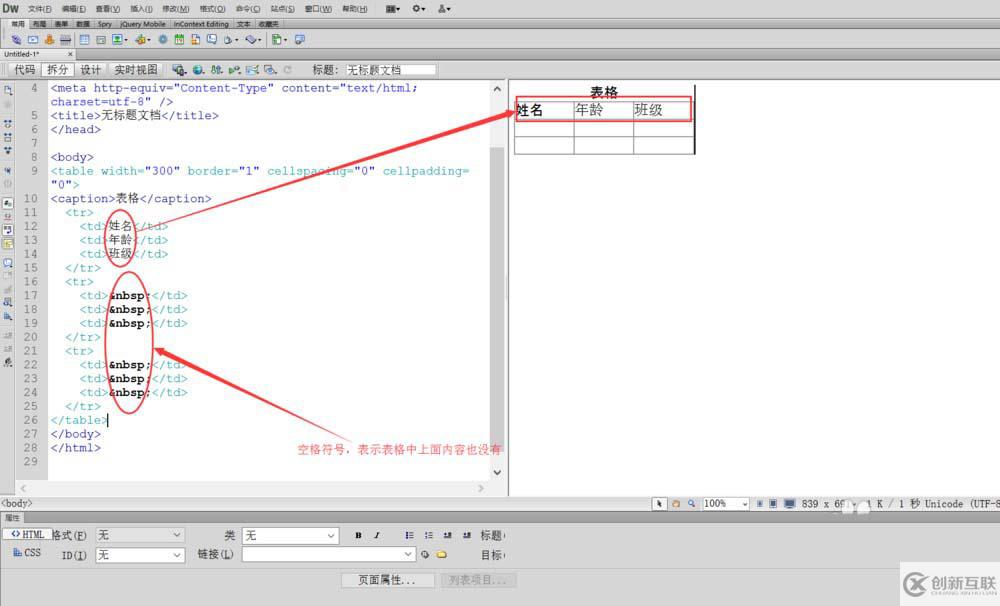1000x606 pixels.
Task: Switch to the Spry insert tab
Action: (105, 24)
